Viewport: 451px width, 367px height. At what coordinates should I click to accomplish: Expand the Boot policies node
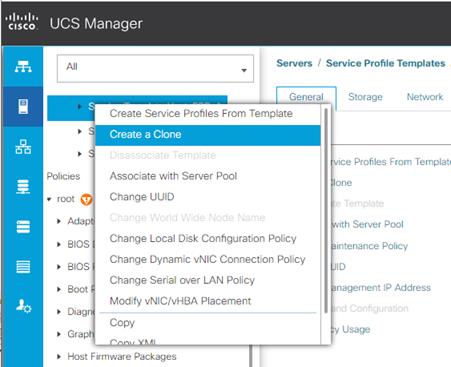click(x=59, y=289)
